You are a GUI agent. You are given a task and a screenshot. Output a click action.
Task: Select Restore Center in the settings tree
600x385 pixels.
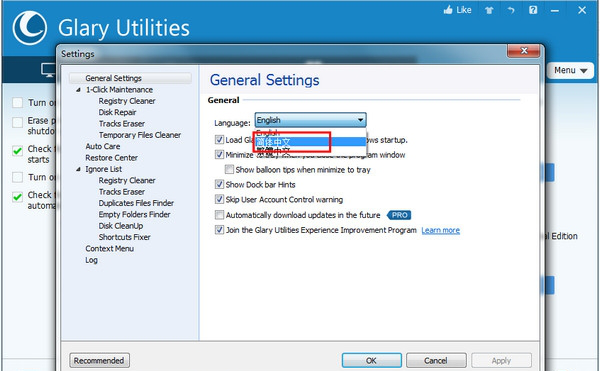pyautogui.click(x=111, y=158)
